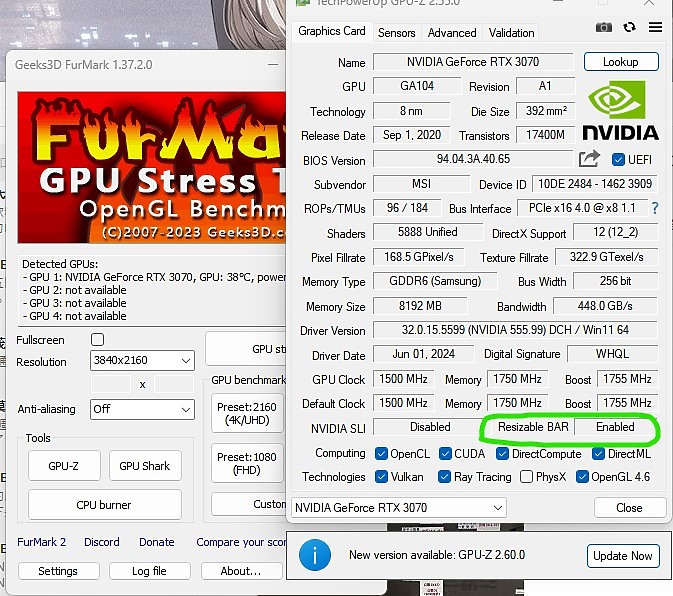Open the FurMark Resolution dropdown
This screenshot has height=596, width=673.
tap(142, 360)
